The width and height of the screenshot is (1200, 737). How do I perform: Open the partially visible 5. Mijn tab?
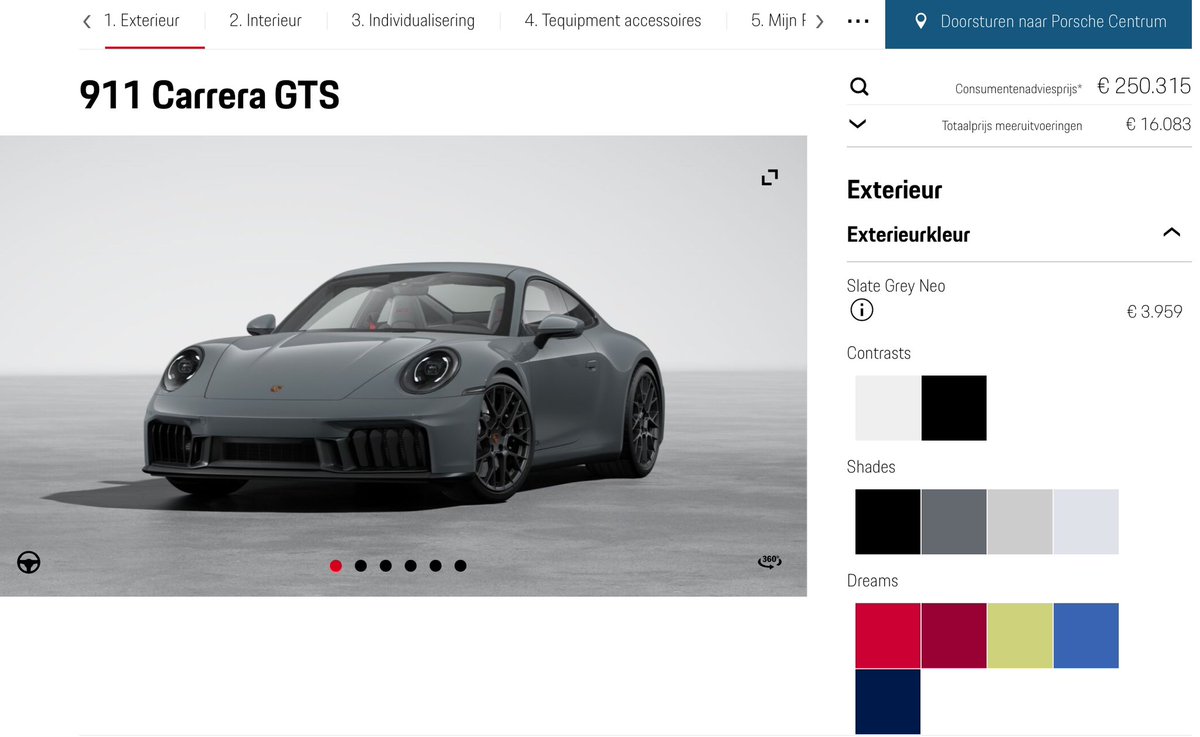click(x=778, y=21)
